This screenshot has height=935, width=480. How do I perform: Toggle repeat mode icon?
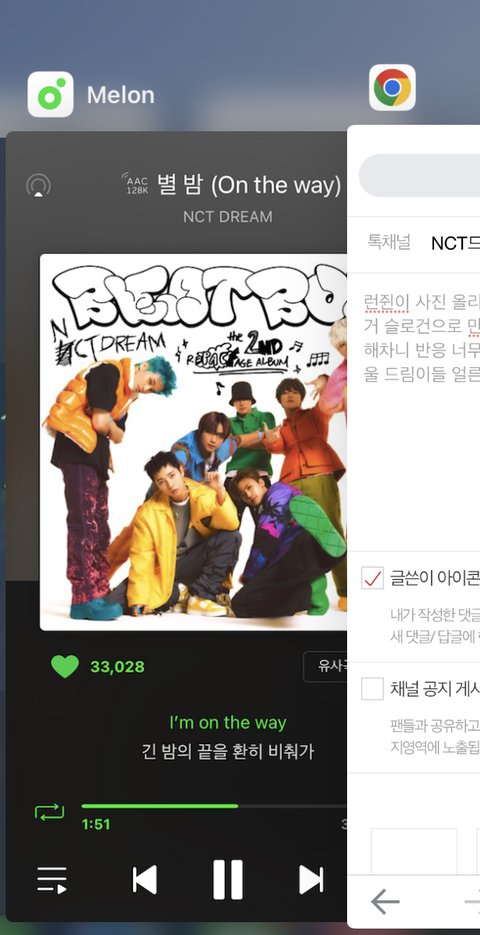[x=49, y=812]
